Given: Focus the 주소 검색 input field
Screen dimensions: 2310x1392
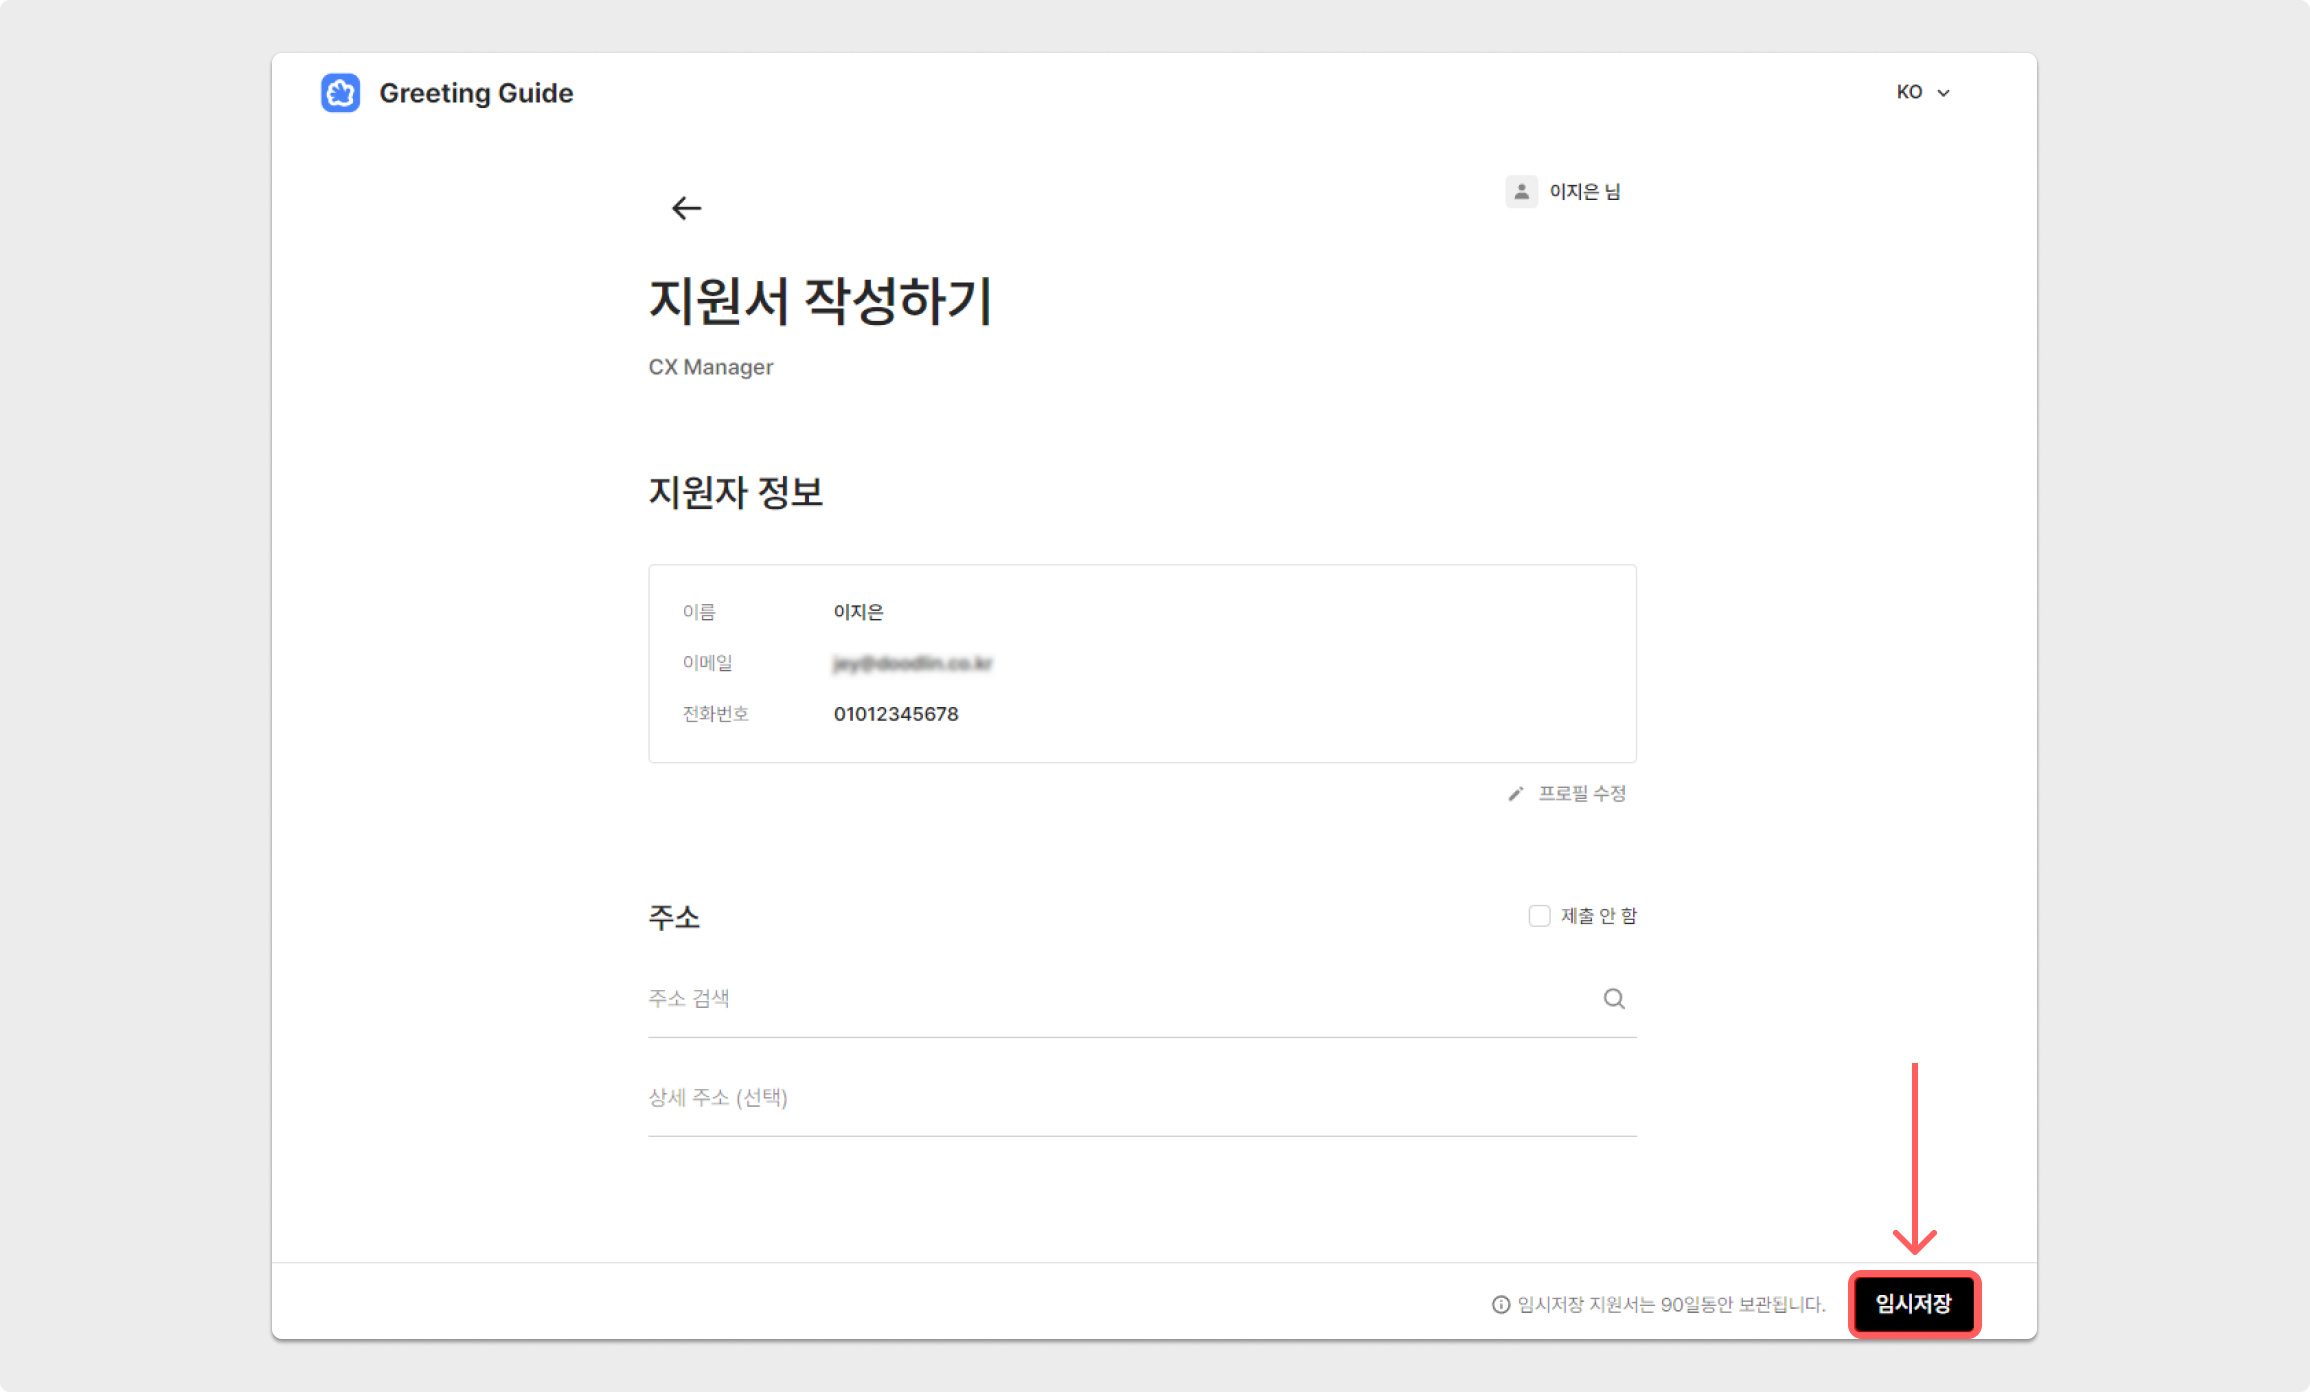Looking at the screenshot, I should (x=1100, y=998).
